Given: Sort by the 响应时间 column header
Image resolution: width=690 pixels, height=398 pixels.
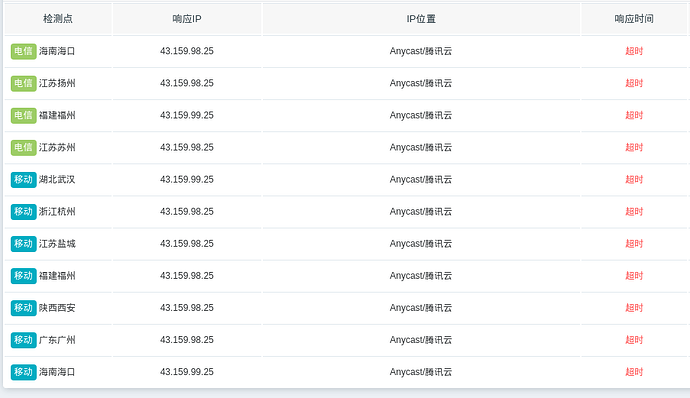Looking at the screenshot, I should point(634,19).
